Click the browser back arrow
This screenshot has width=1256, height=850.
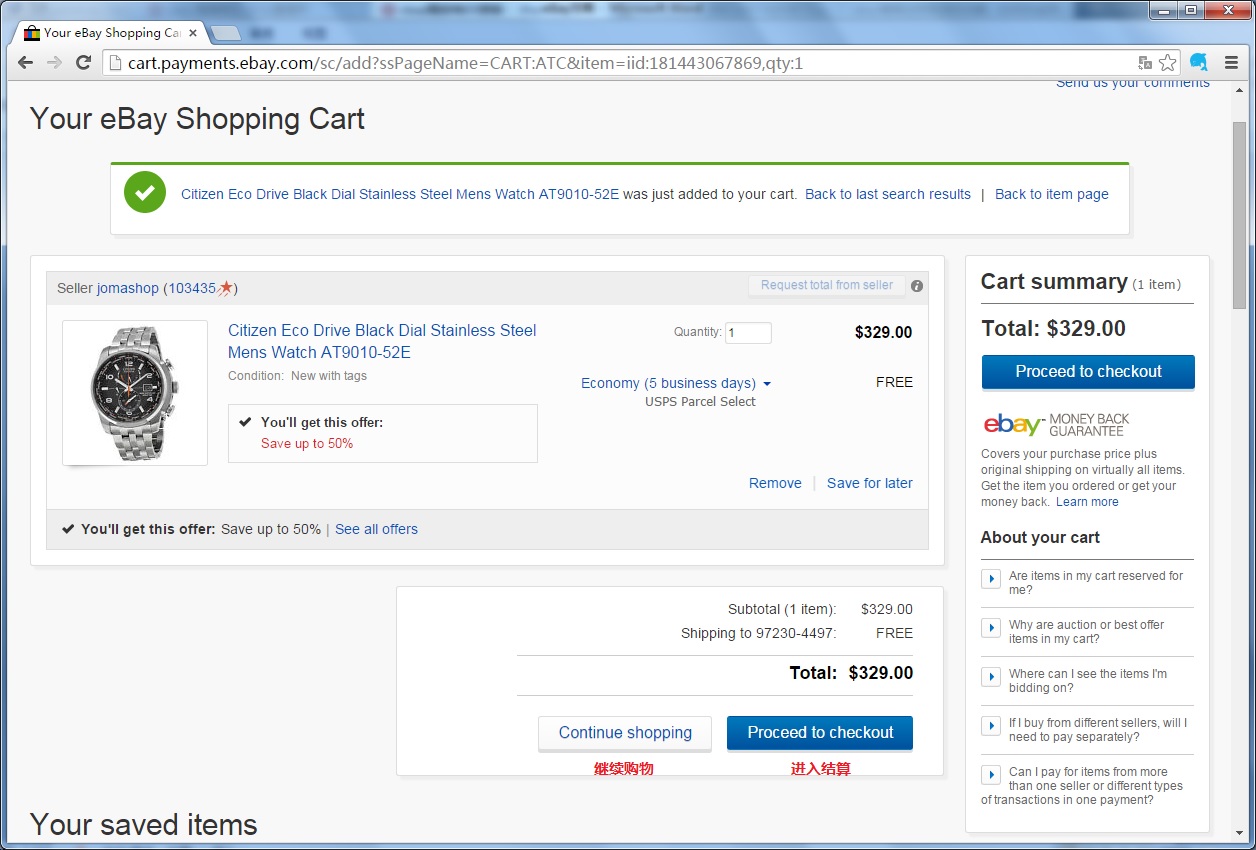(x=26, y=63)
